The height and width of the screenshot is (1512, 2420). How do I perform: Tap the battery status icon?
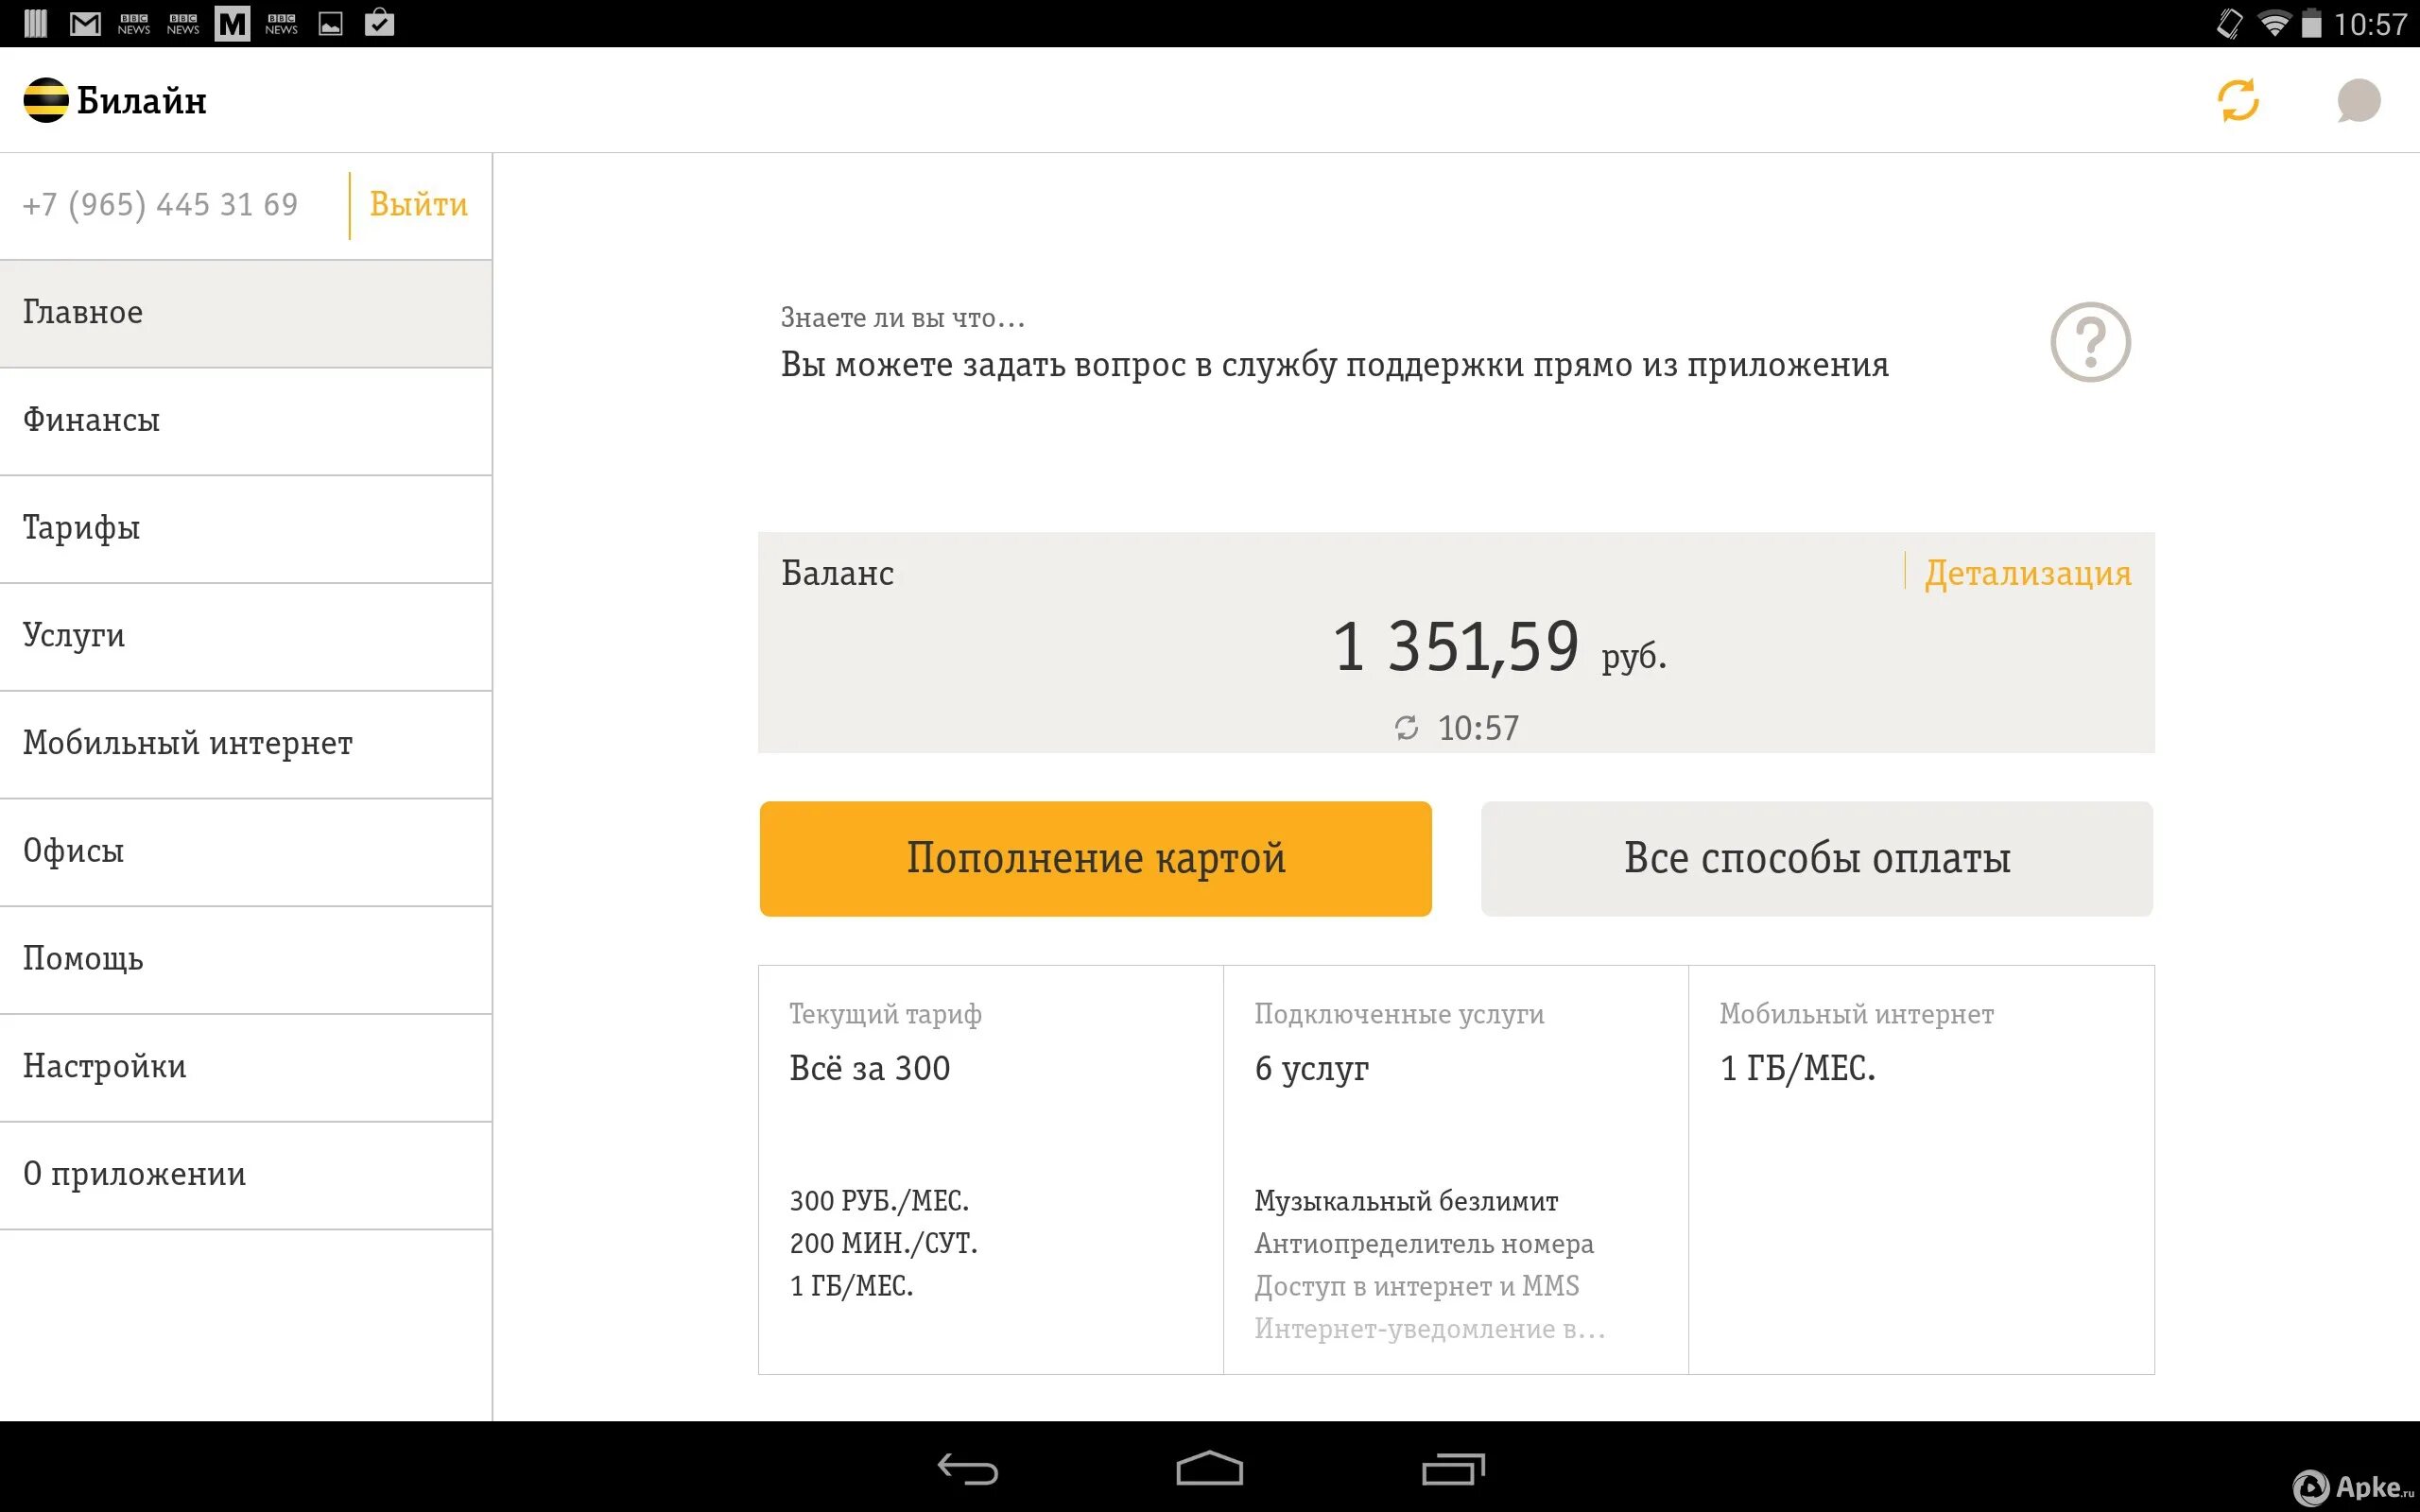2311,23
